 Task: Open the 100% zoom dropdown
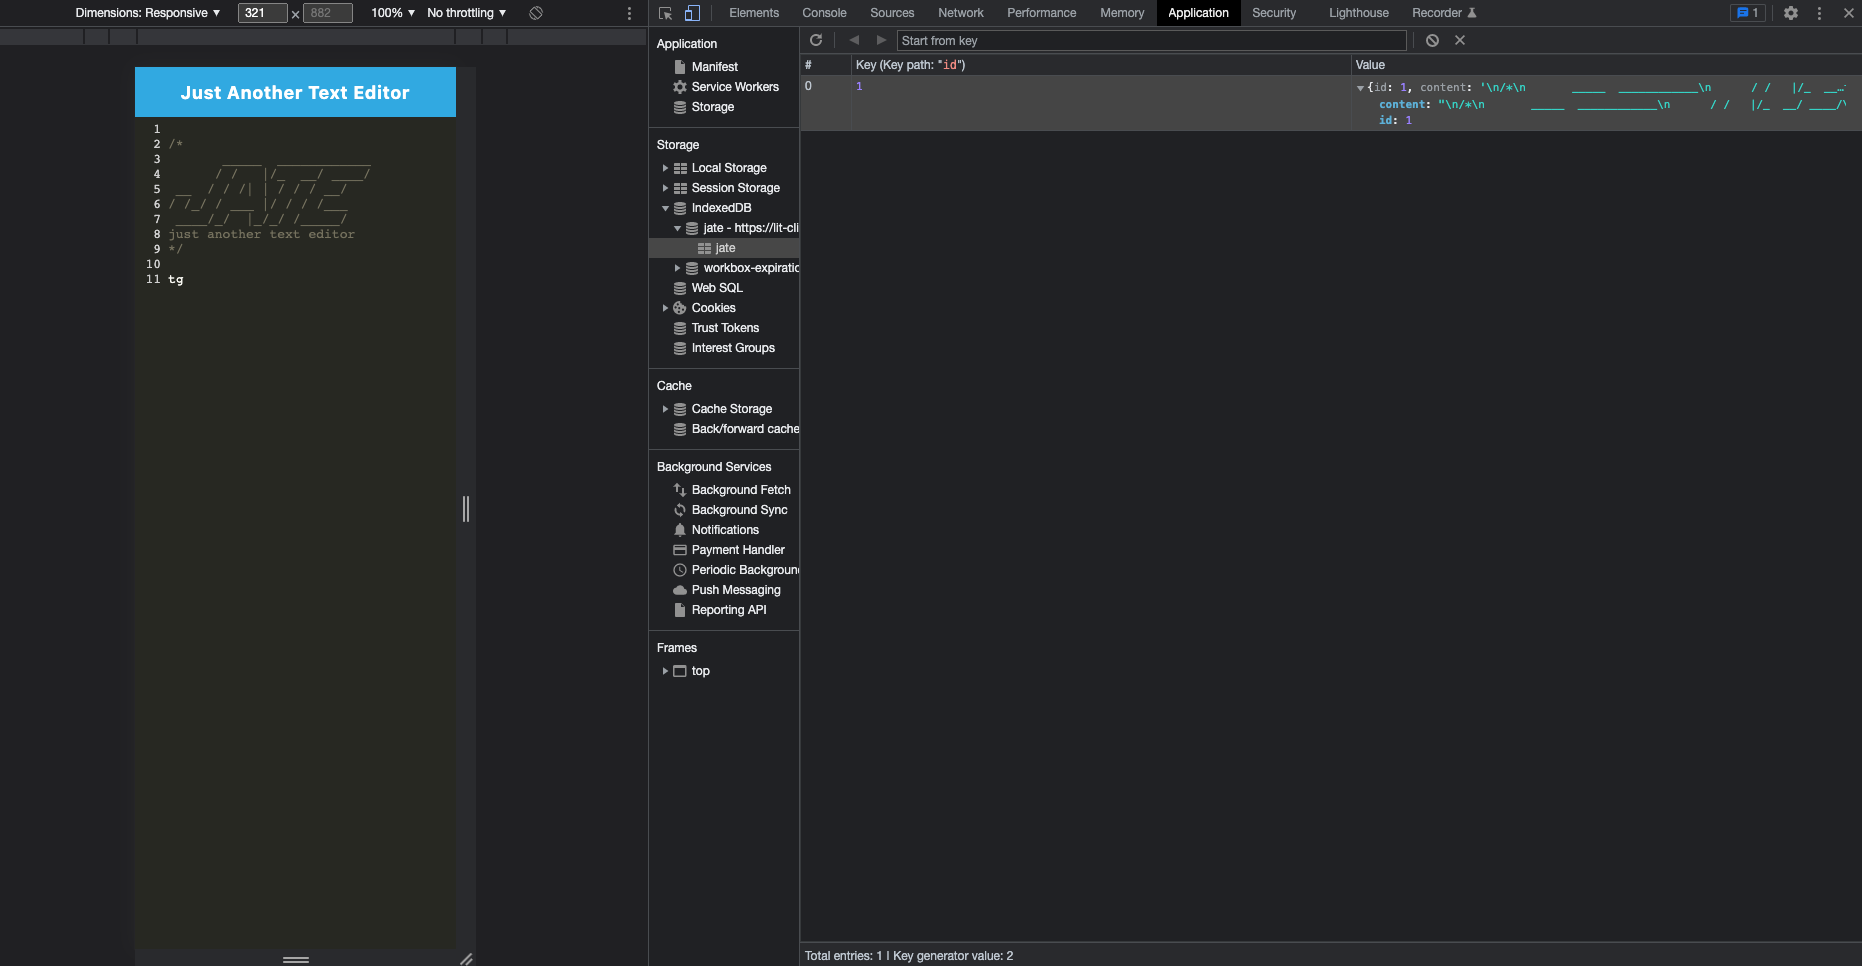[x=393, y=13]
